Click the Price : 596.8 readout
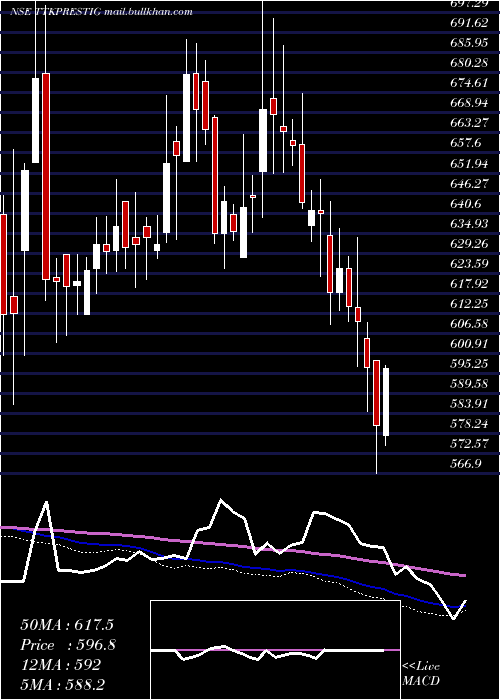500x700 pixels. point(68,646)
